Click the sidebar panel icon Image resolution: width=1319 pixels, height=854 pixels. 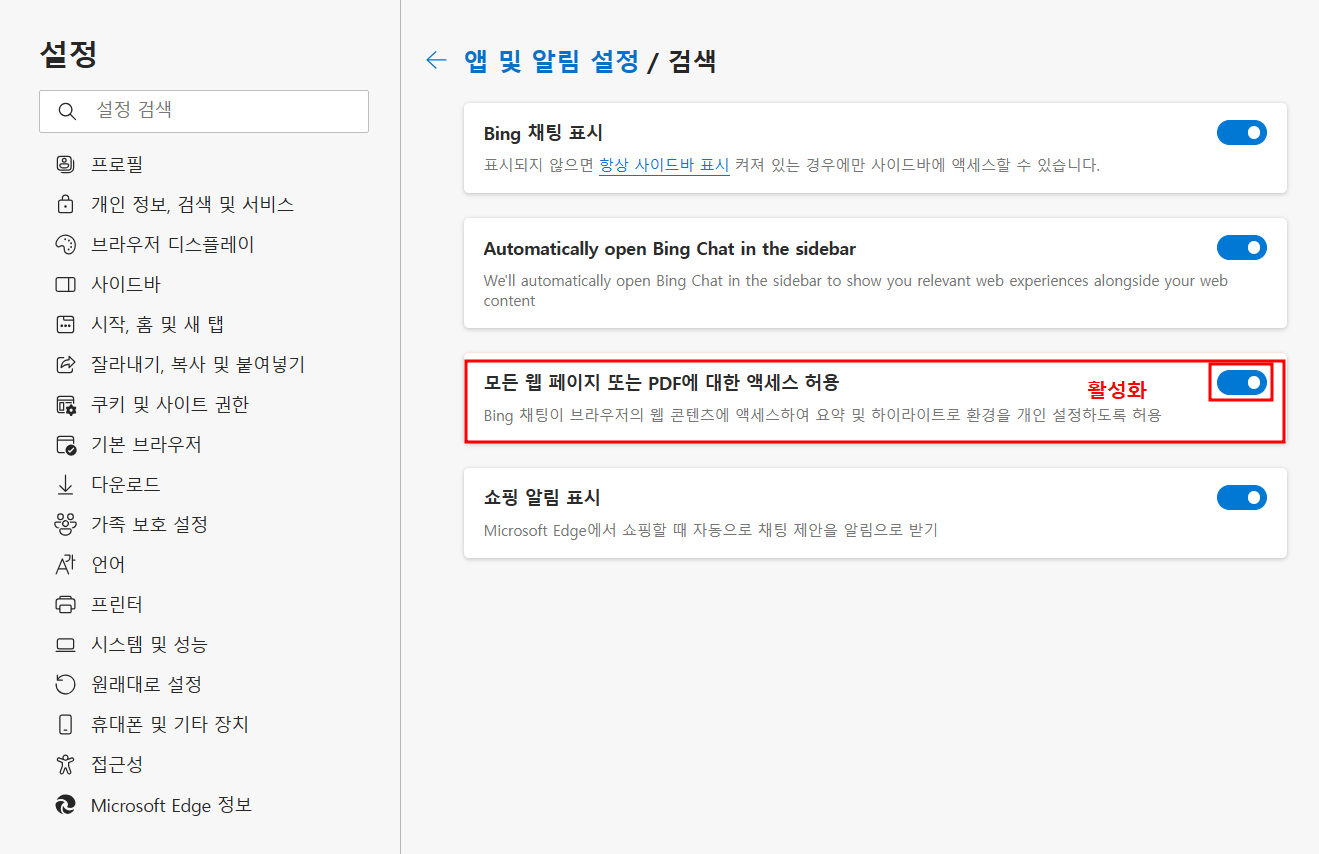[x=65, y=284]
